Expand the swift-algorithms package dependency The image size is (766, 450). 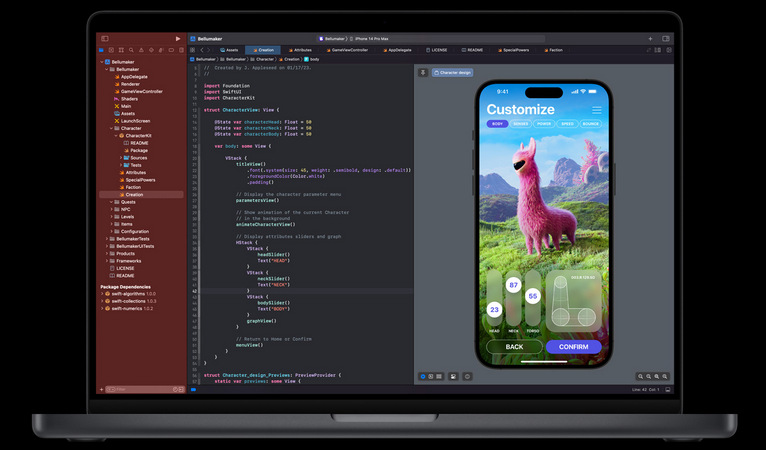[x=102, y=294]
